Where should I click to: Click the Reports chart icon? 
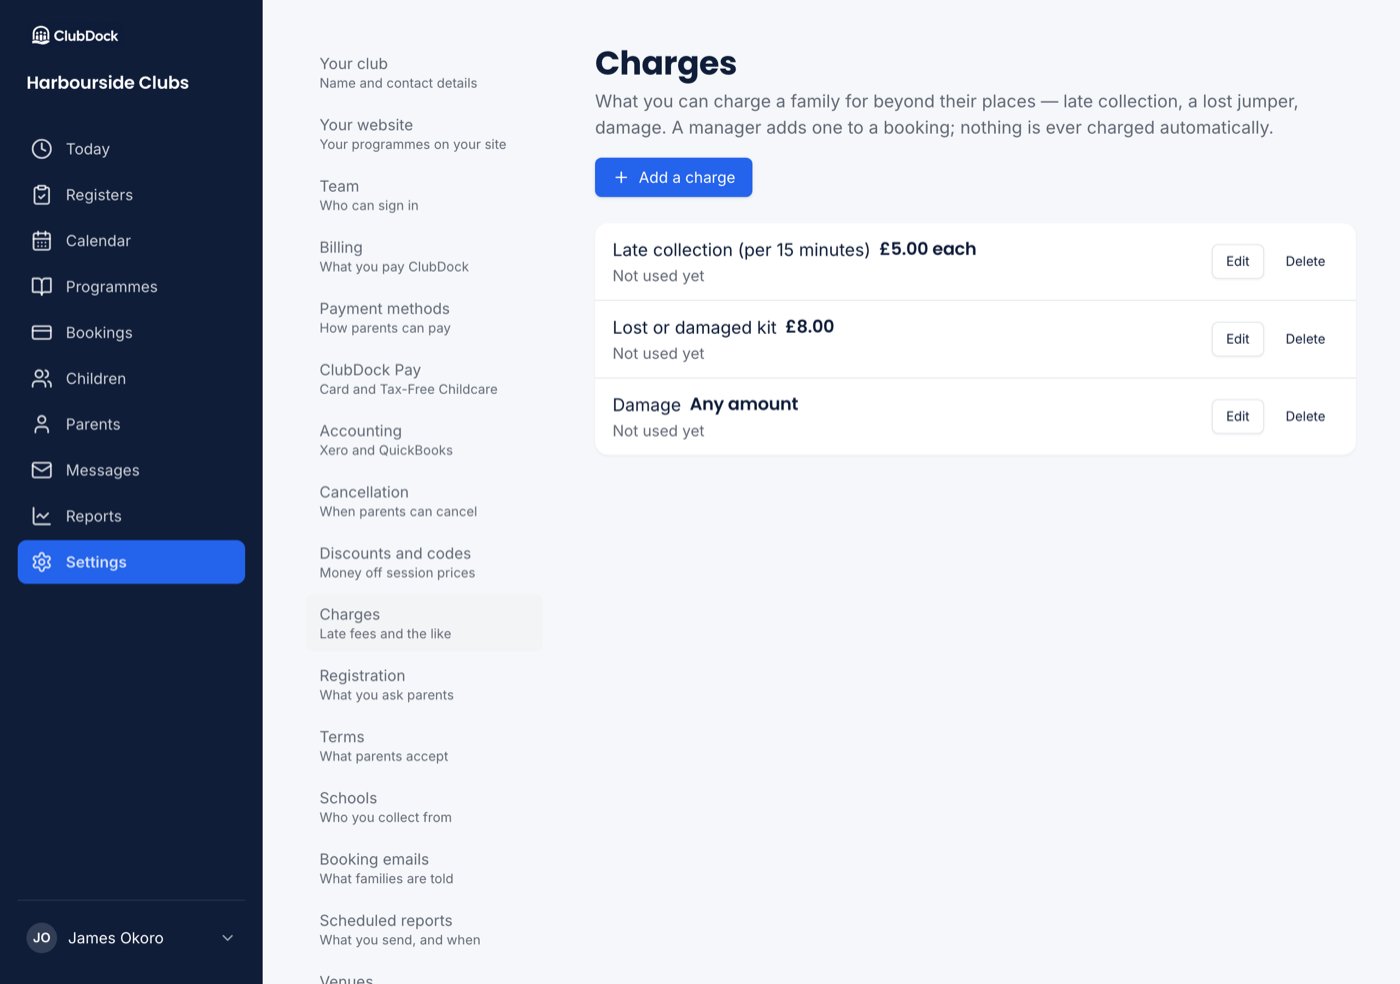(41, 516)
